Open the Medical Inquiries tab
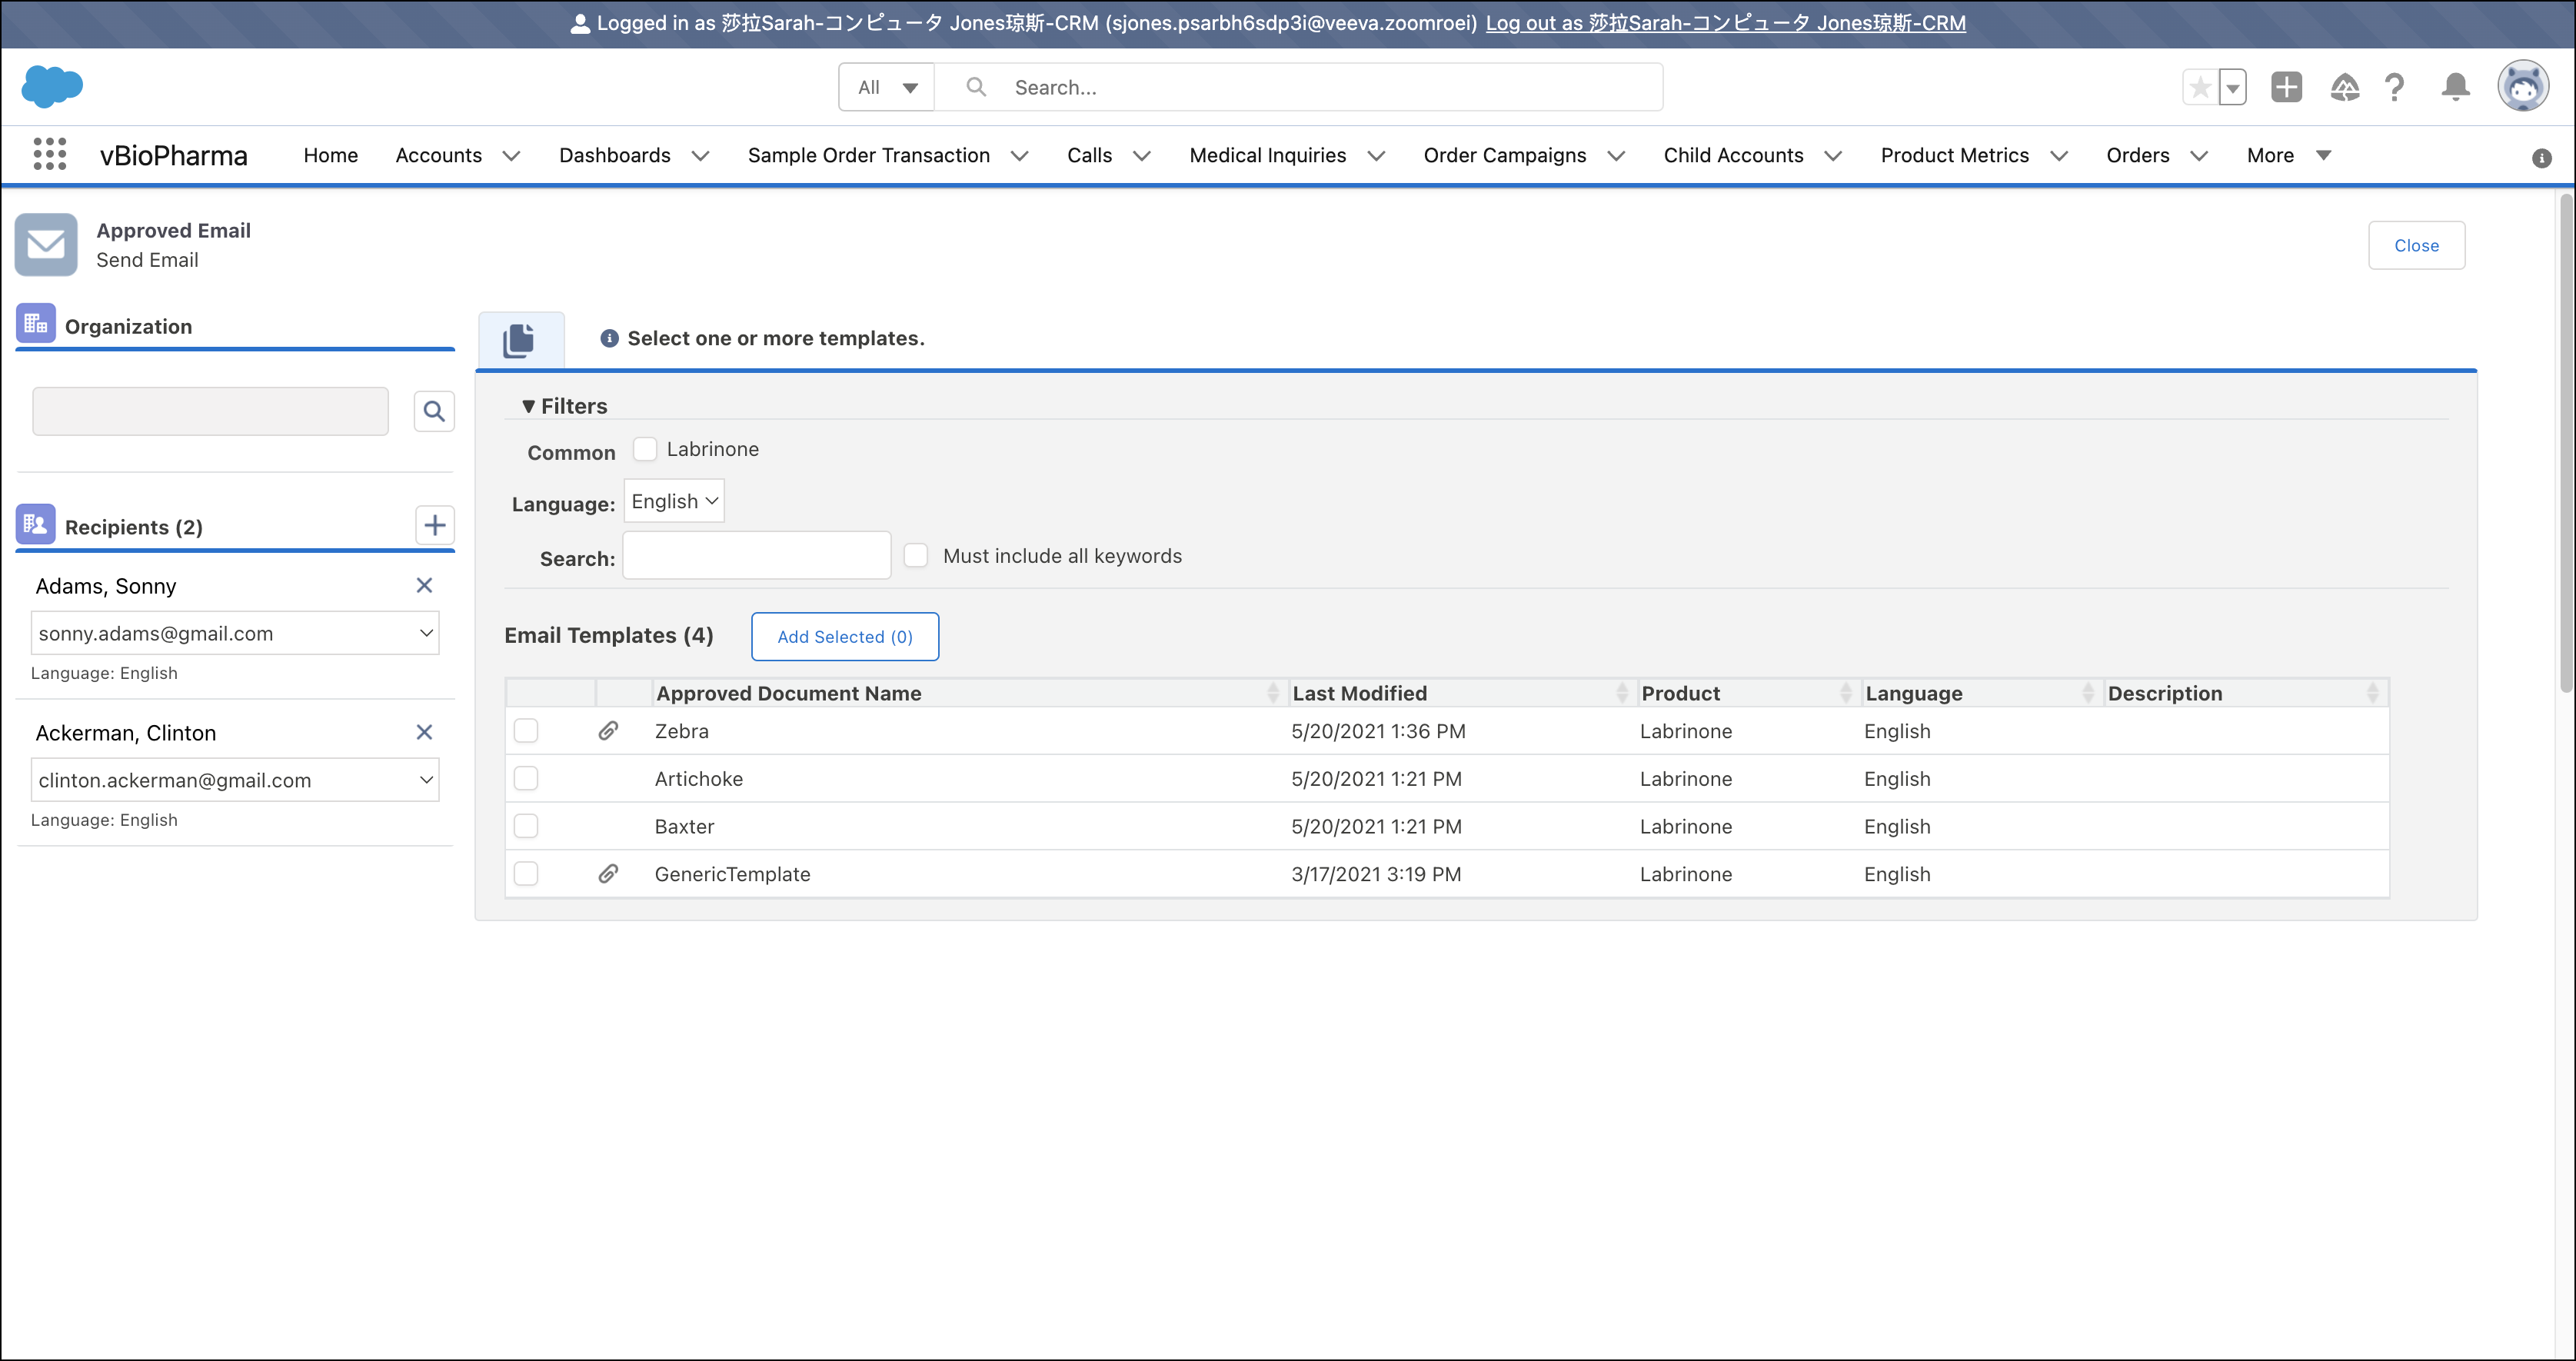This screenshot has height=1361, width=2576. [1267, 155]
